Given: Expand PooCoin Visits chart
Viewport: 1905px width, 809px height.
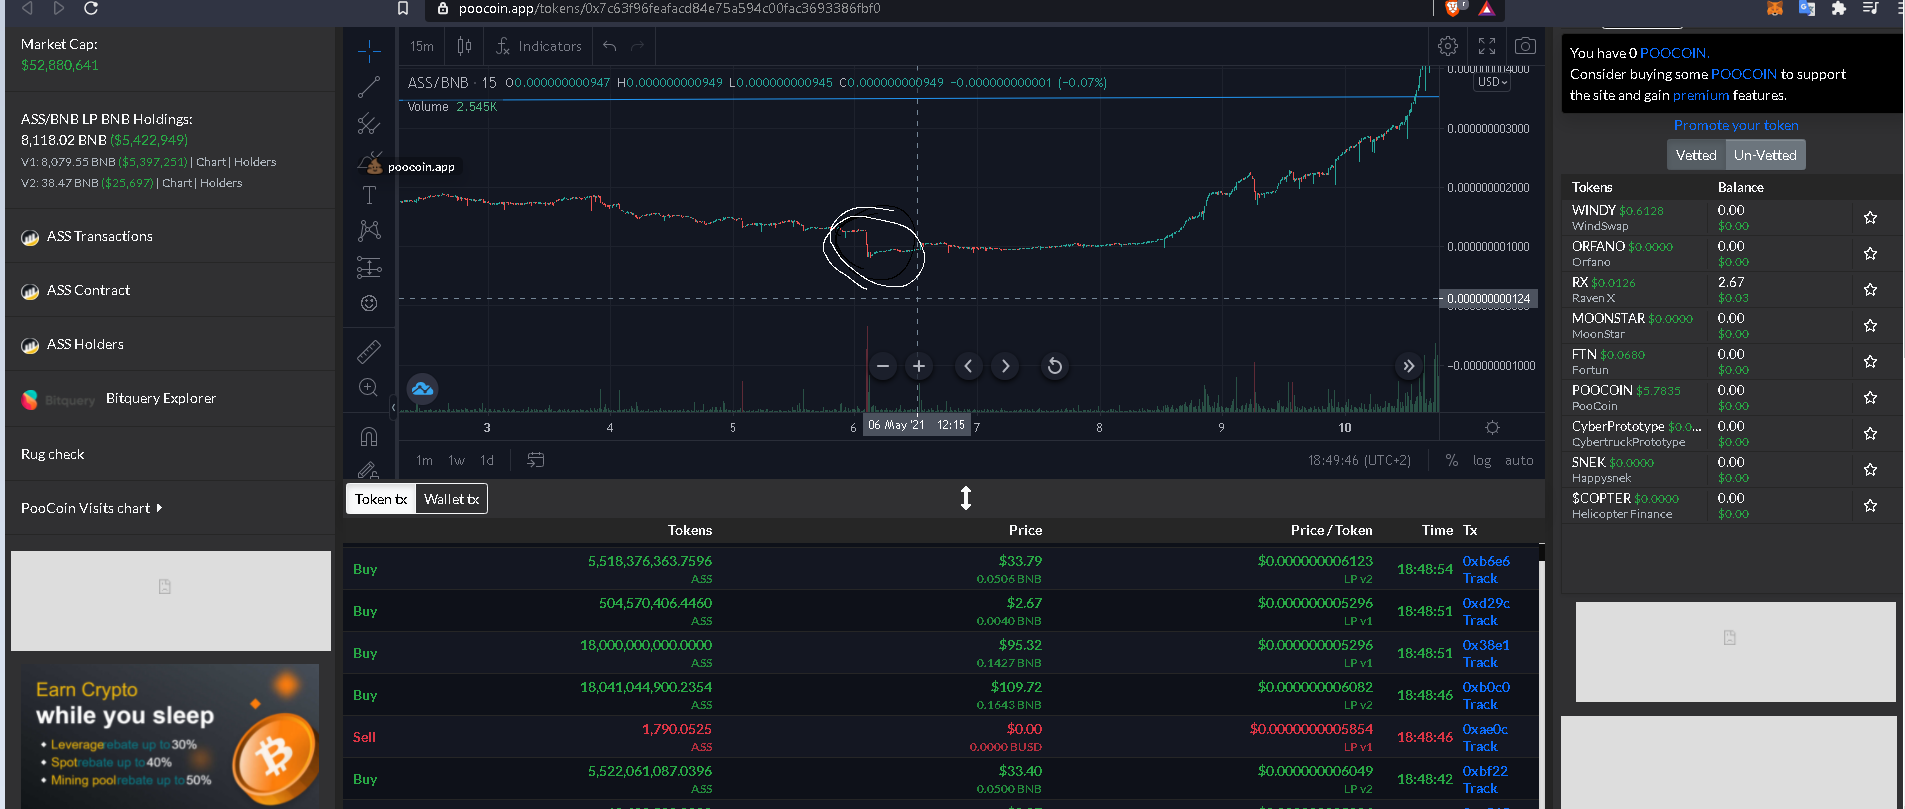Looking at the screenshot, I should (91, 508).
